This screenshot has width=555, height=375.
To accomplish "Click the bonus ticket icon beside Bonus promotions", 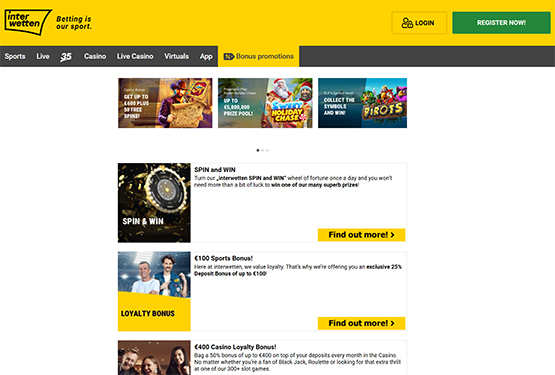I will (x=229, y=56).
